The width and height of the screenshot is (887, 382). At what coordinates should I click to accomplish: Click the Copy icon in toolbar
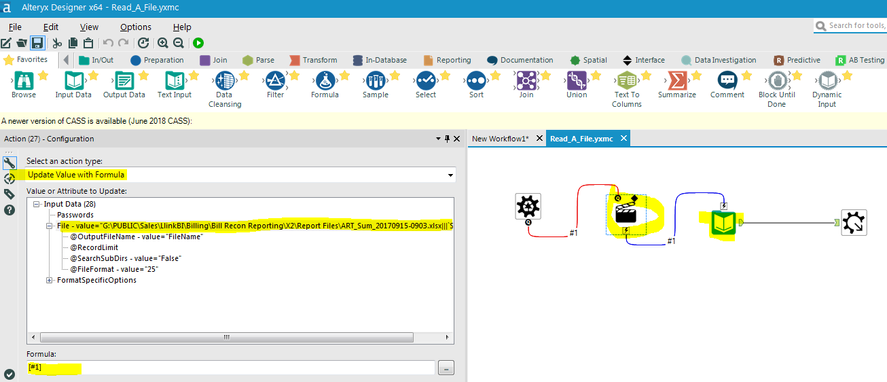(72, 43)
